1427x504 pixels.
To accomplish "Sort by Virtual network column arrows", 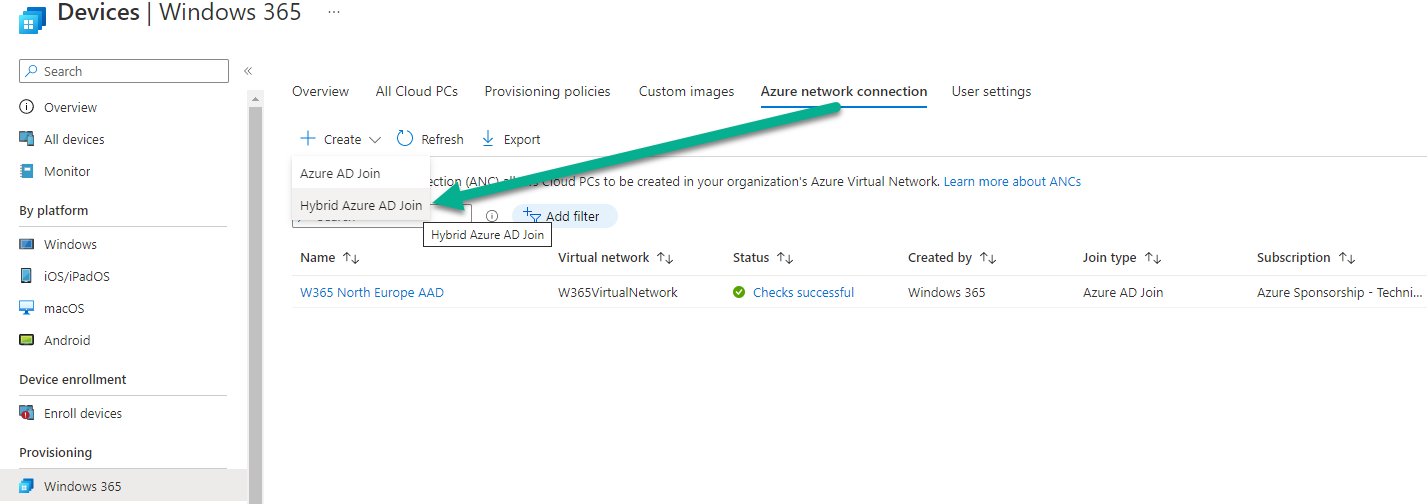I will tap(665, 258).
